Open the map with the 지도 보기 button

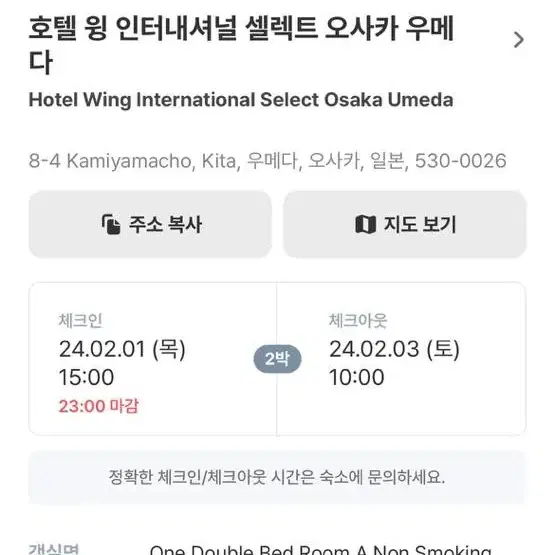405,224
